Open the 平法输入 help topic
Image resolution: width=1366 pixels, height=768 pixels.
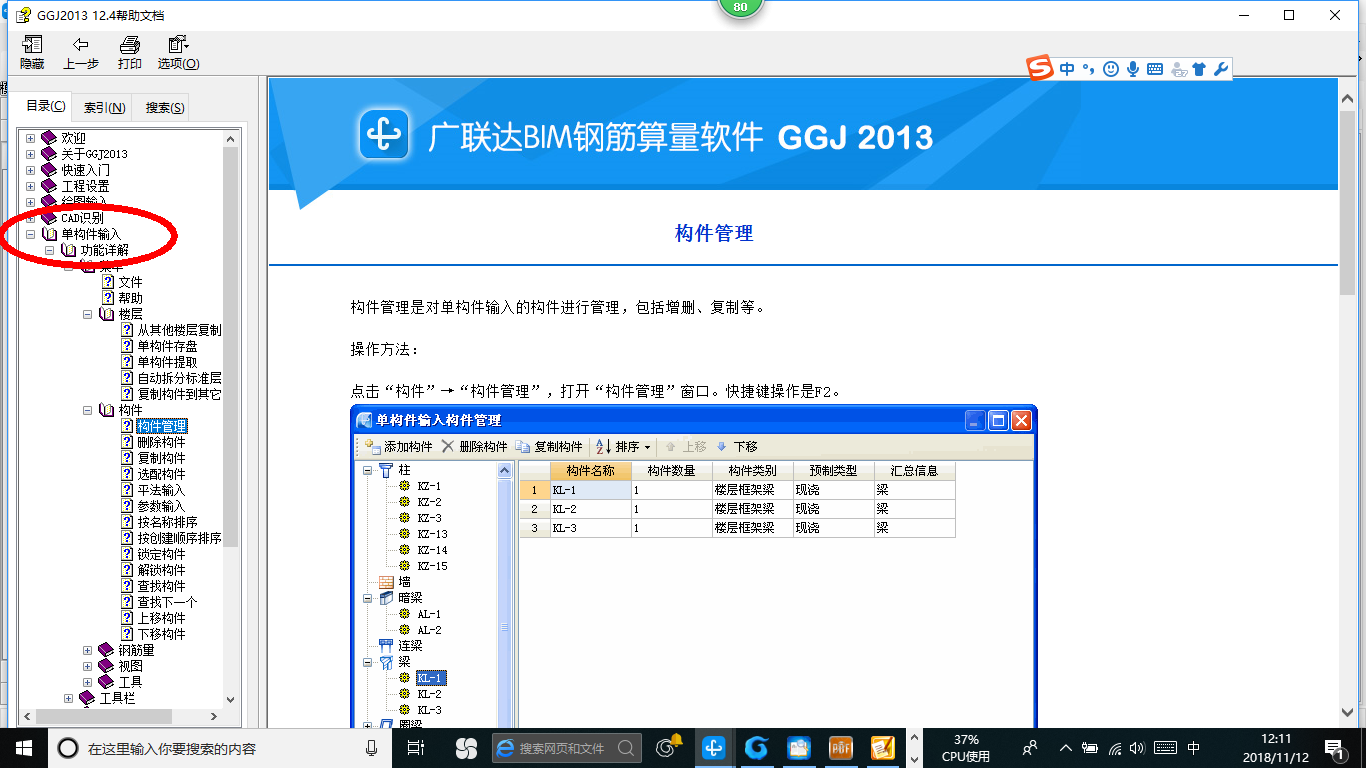click(161, 490)
